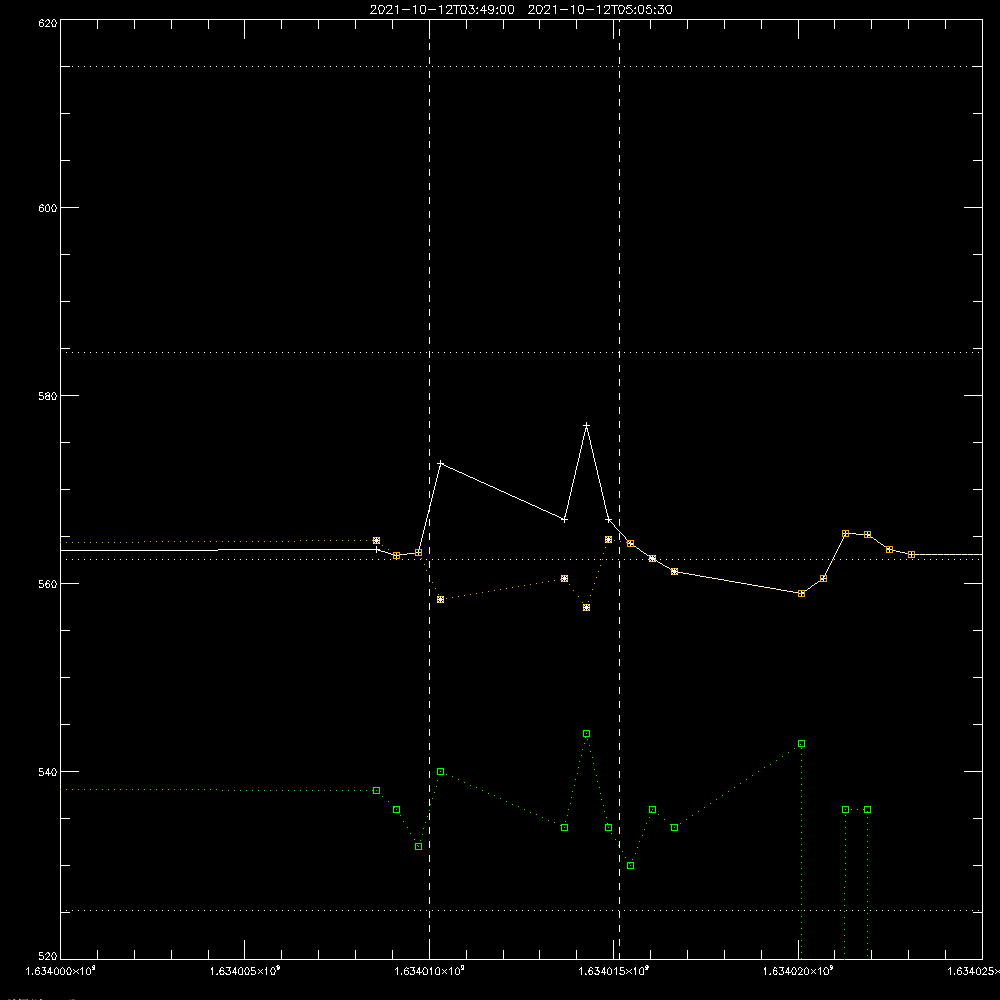Click the later dashed vertical marker line
1000x1000 pixels.
click(619, 489)
